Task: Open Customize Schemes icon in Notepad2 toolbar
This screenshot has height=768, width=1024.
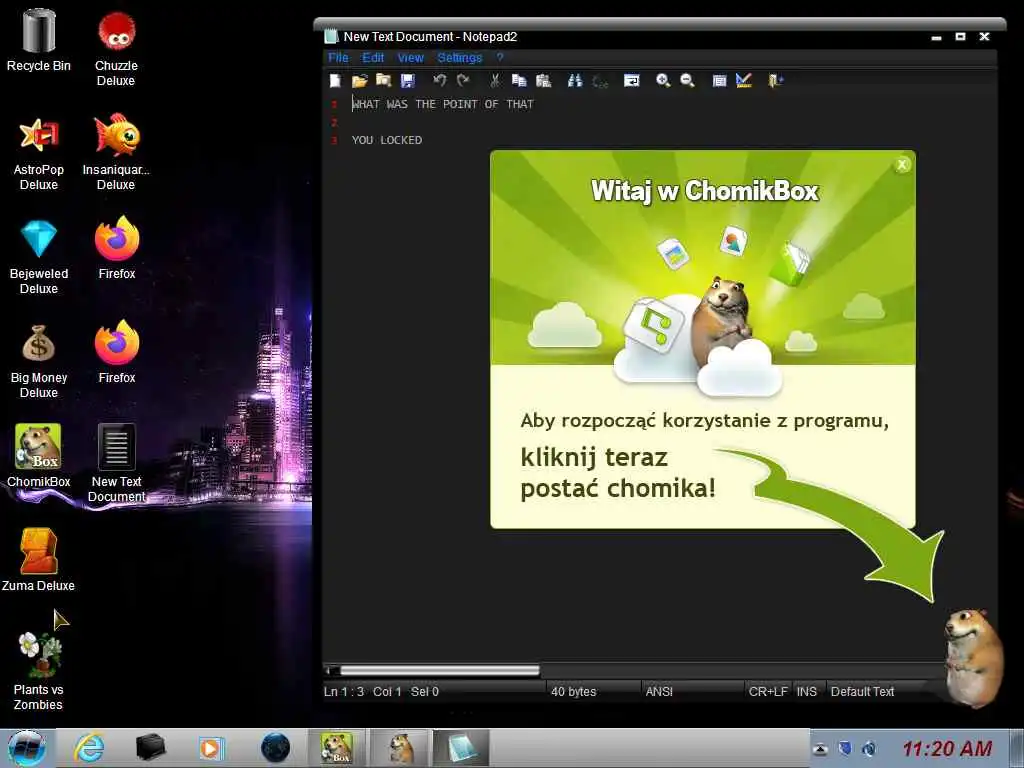Action: [743, 80]
